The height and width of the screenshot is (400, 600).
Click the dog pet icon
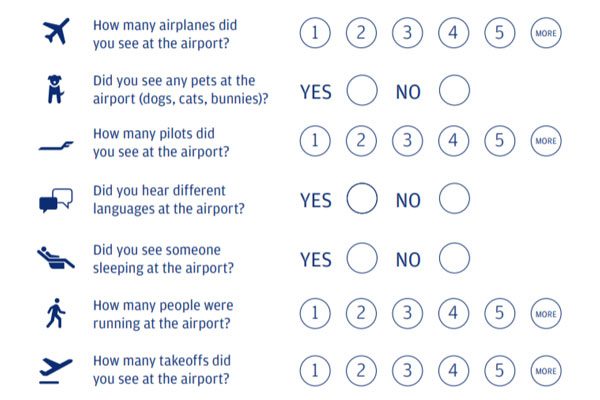[x=55, y=89]
